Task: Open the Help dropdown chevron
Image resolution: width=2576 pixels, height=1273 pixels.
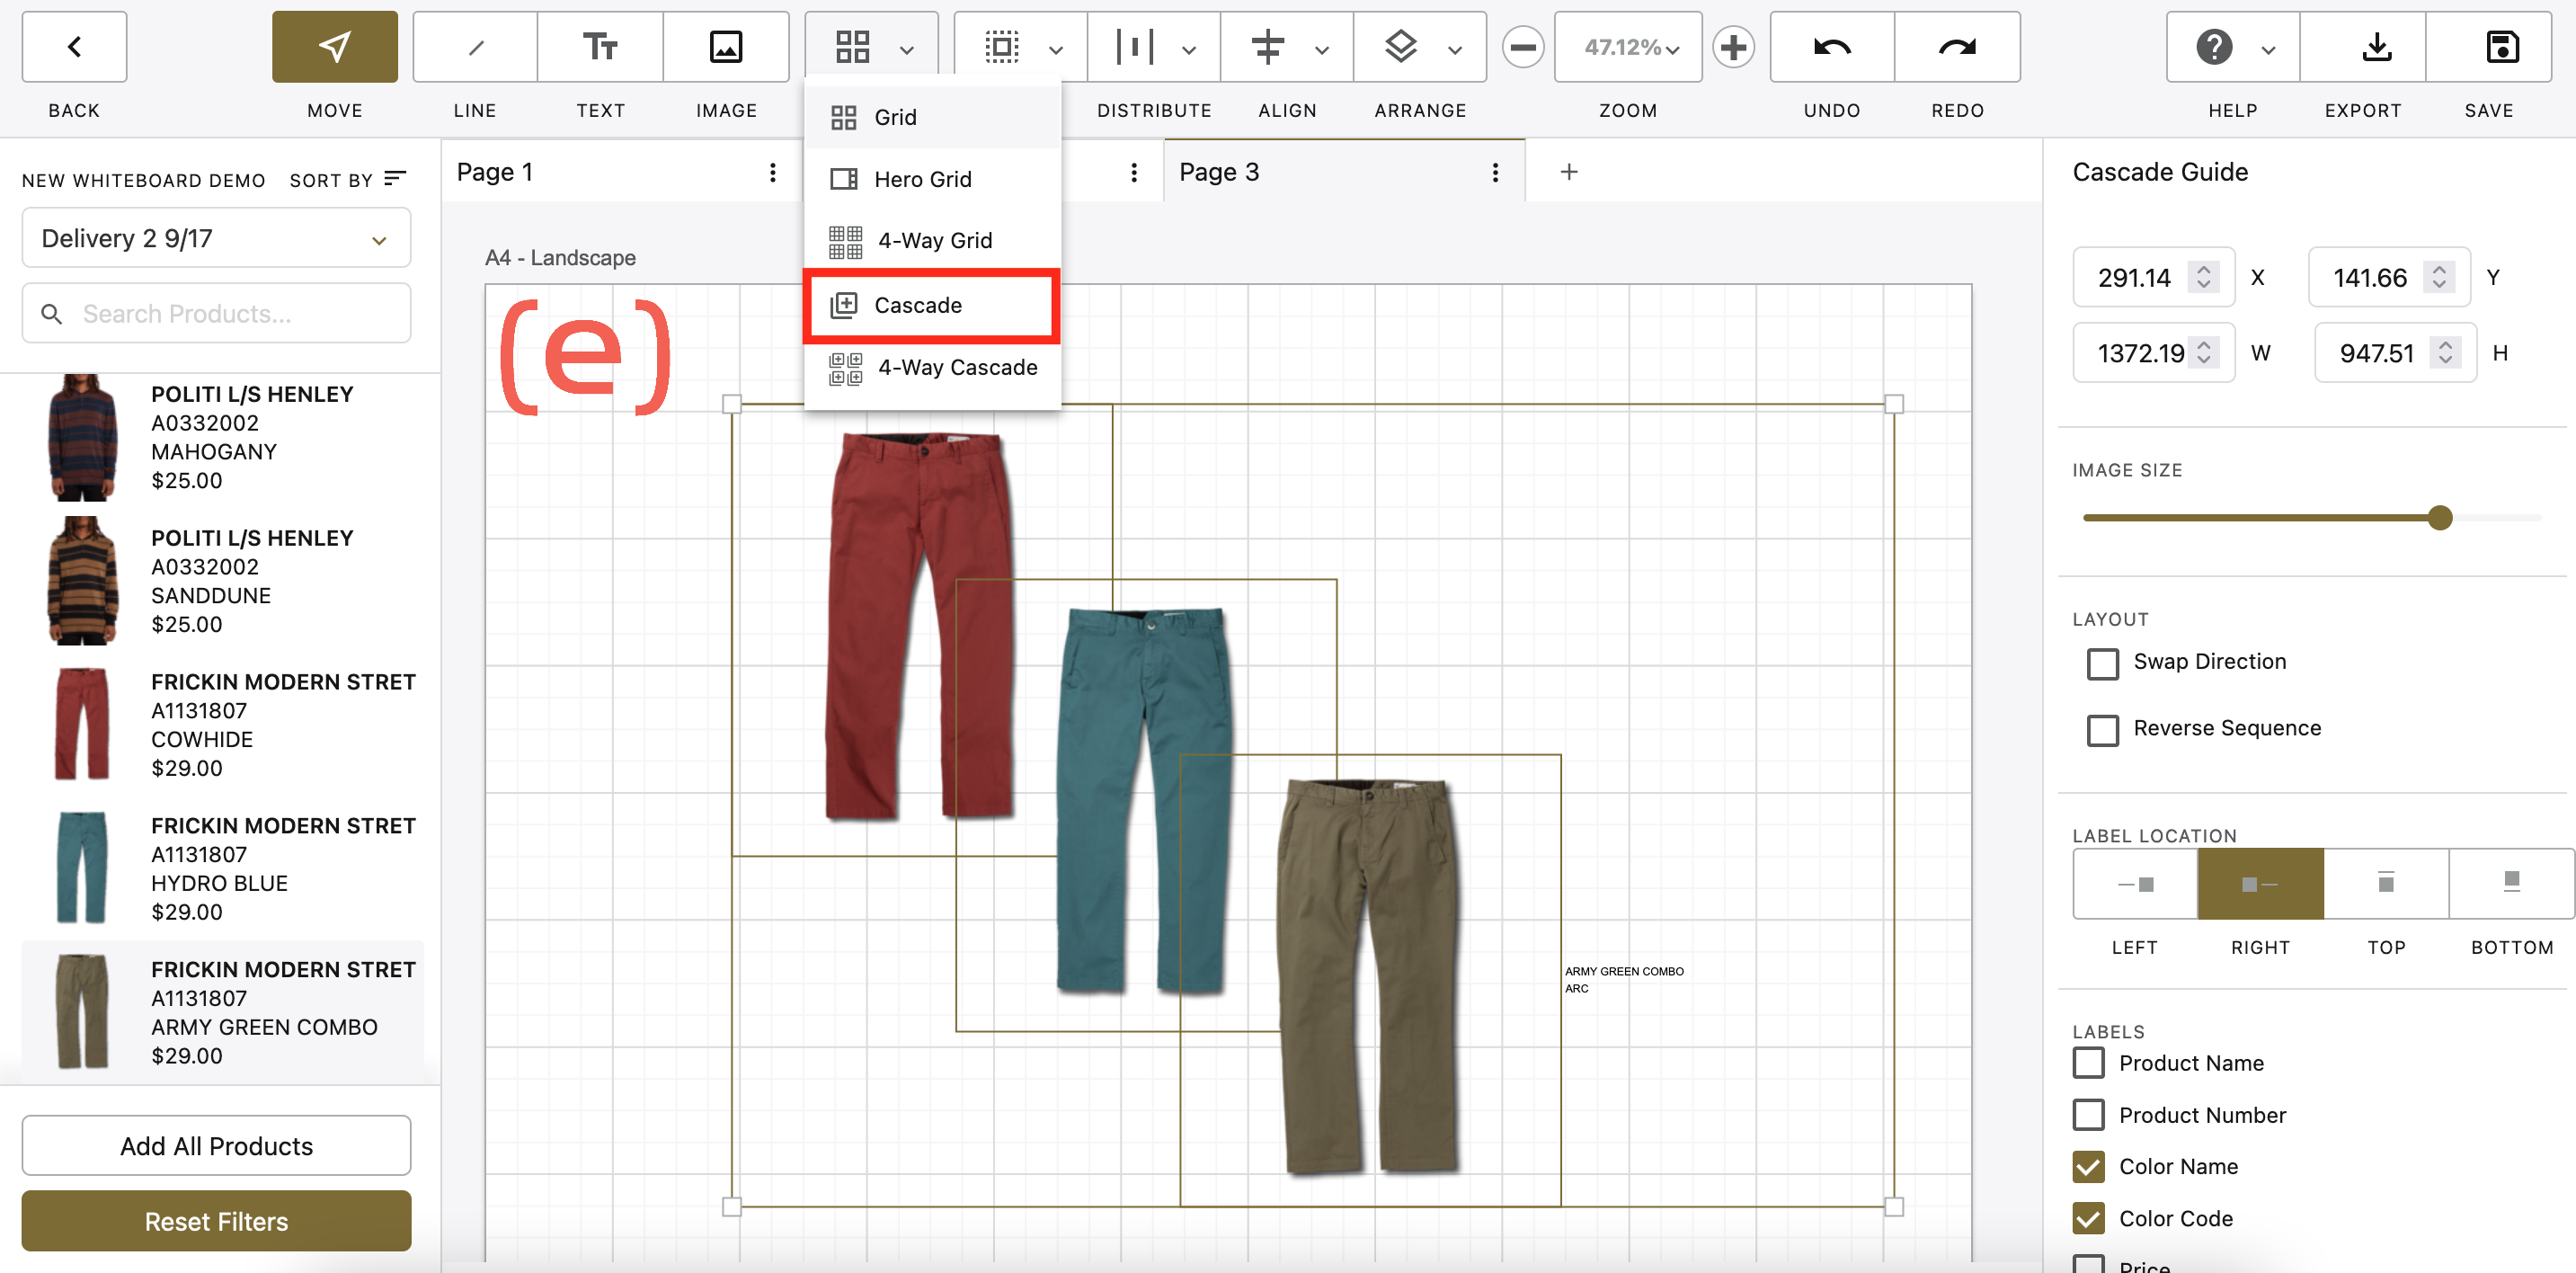Action: click(x=2267, y=47)
